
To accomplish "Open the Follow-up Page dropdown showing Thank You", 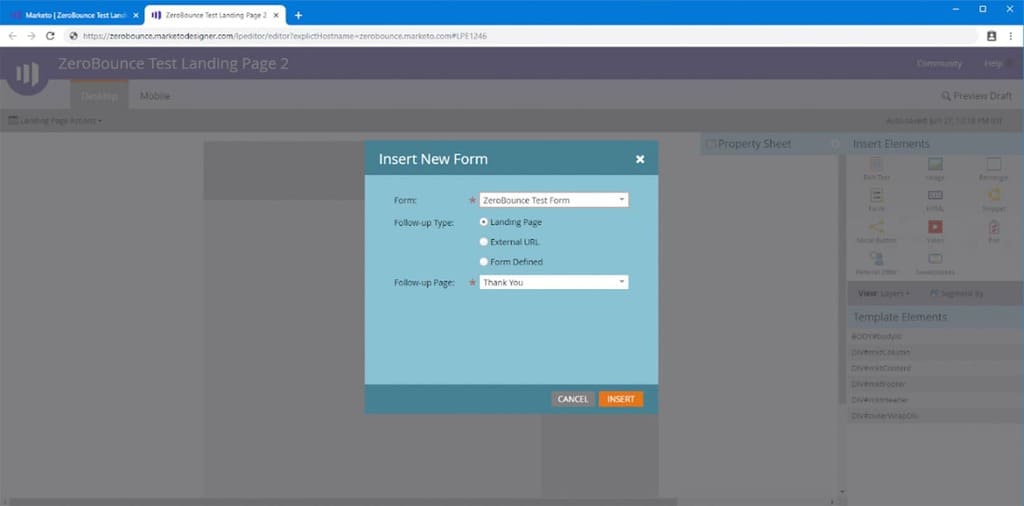I will (x=554, y=282).
